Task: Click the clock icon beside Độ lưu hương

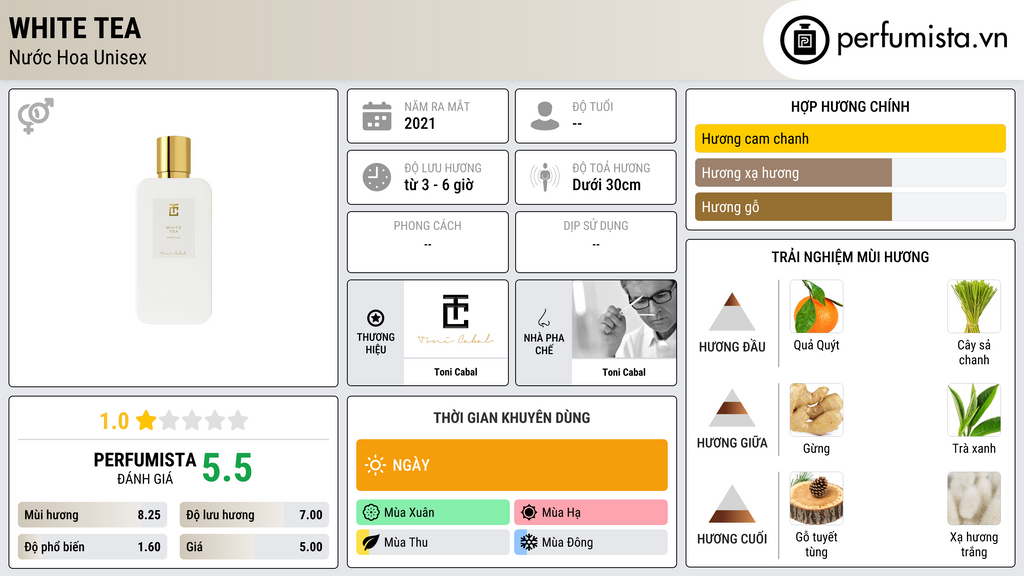Action: coord(377,177)
